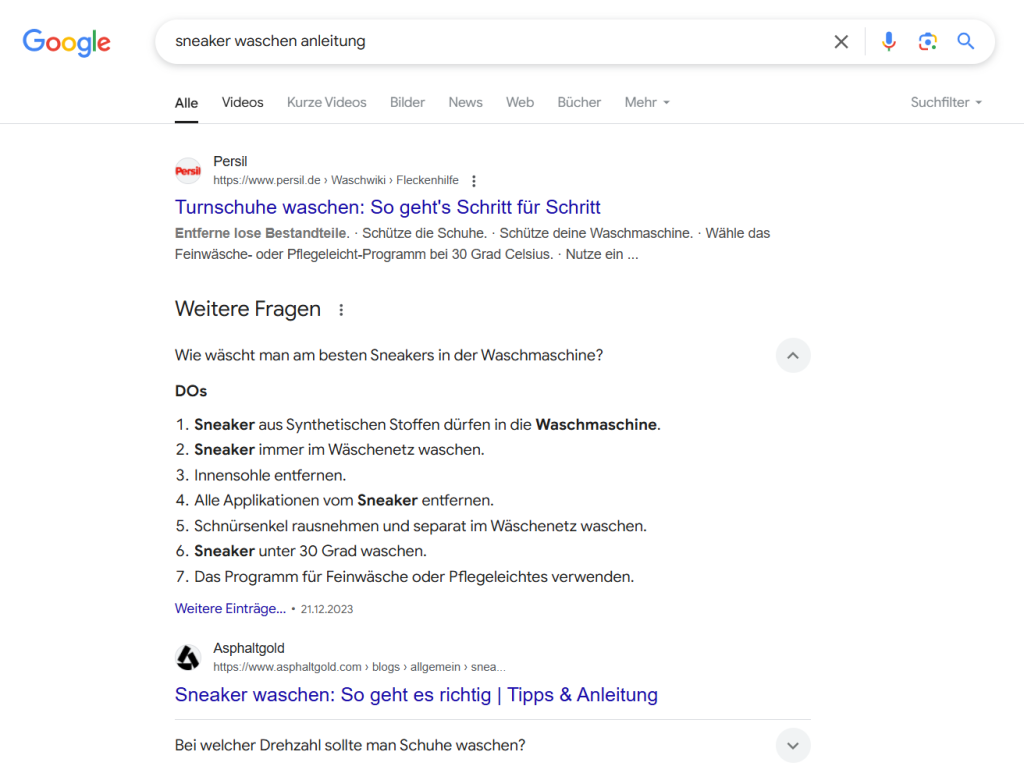Switch to the Bilder tab
1024x766 pixels.
407,102
